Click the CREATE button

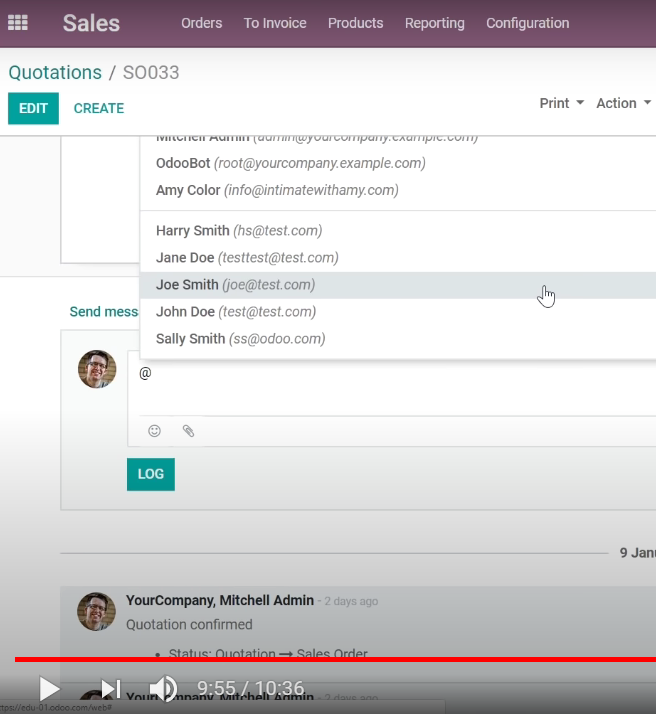pyautogui.click(x=99, y=108)
